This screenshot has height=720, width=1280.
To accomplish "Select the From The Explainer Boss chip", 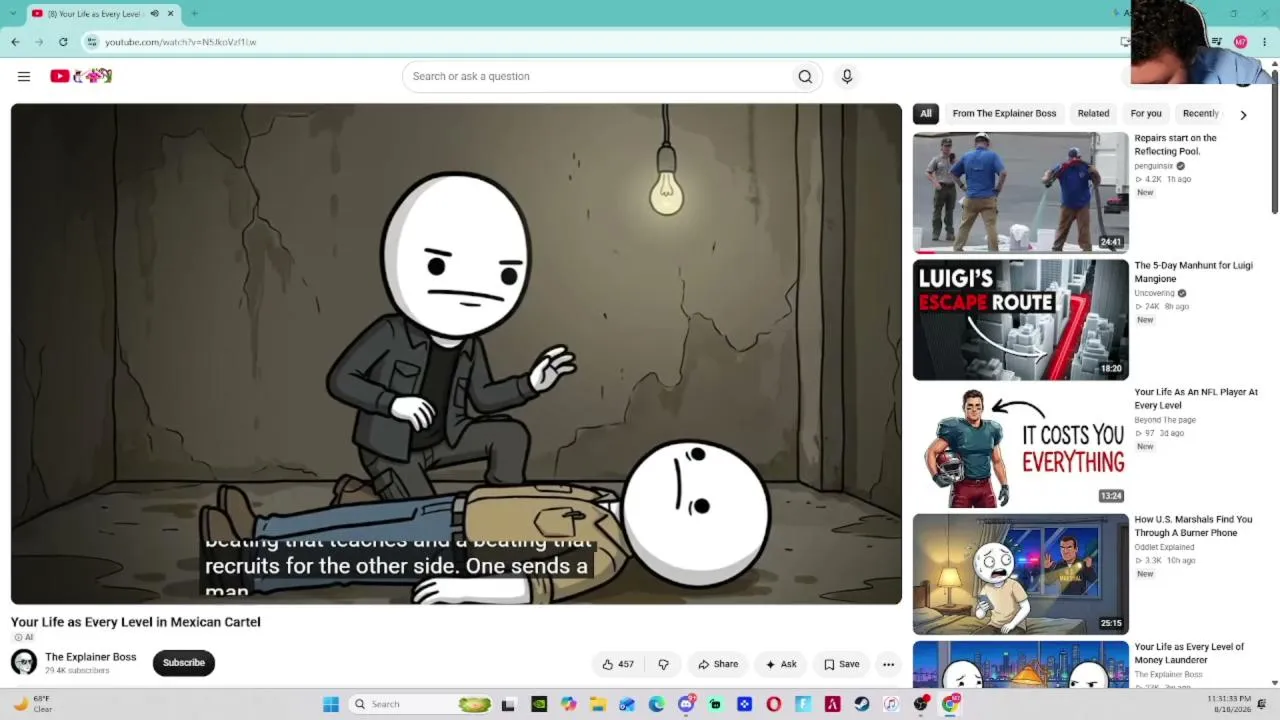I will click(1004, 114).
